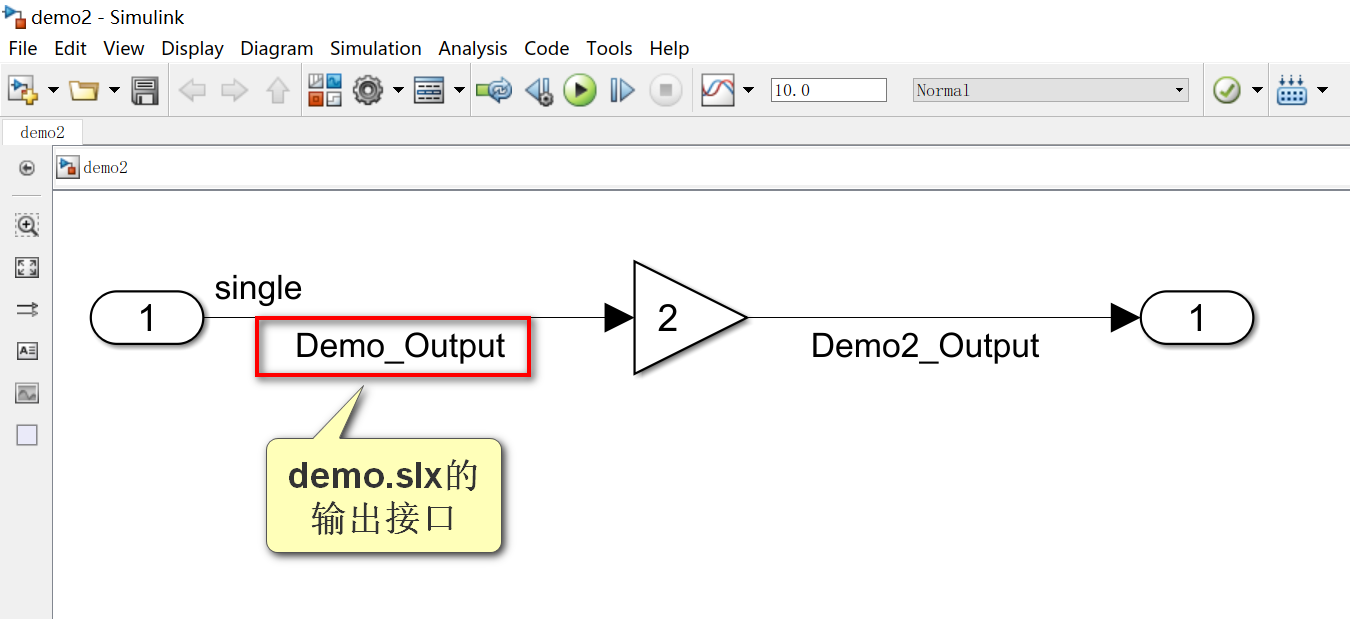The width and height of the screenshot is (1350, 619).
Task: Open the Diagram menu
Action: tap(277, 48)
